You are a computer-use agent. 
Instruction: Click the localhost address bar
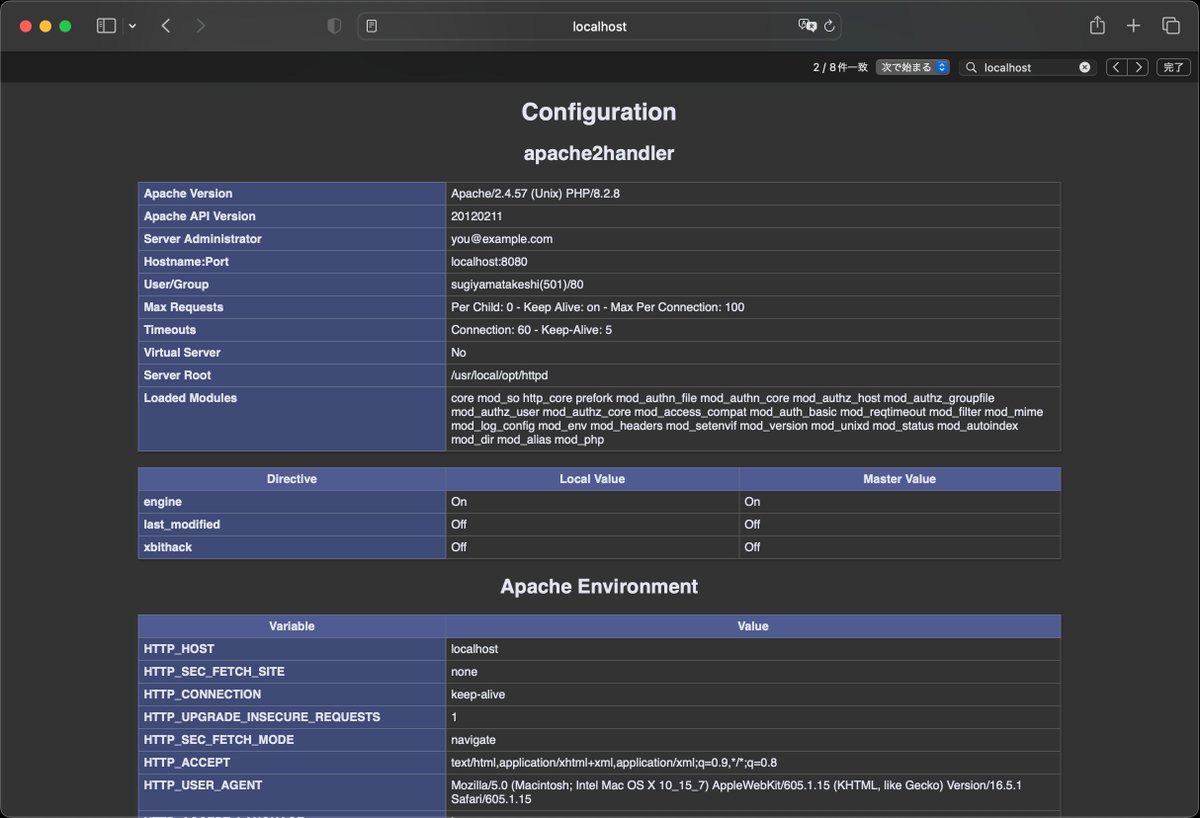click(x=599, y=25)
